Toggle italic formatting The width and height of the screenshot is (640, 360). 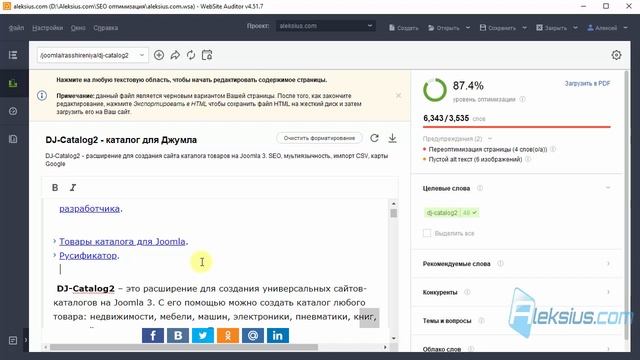[73, 187]
